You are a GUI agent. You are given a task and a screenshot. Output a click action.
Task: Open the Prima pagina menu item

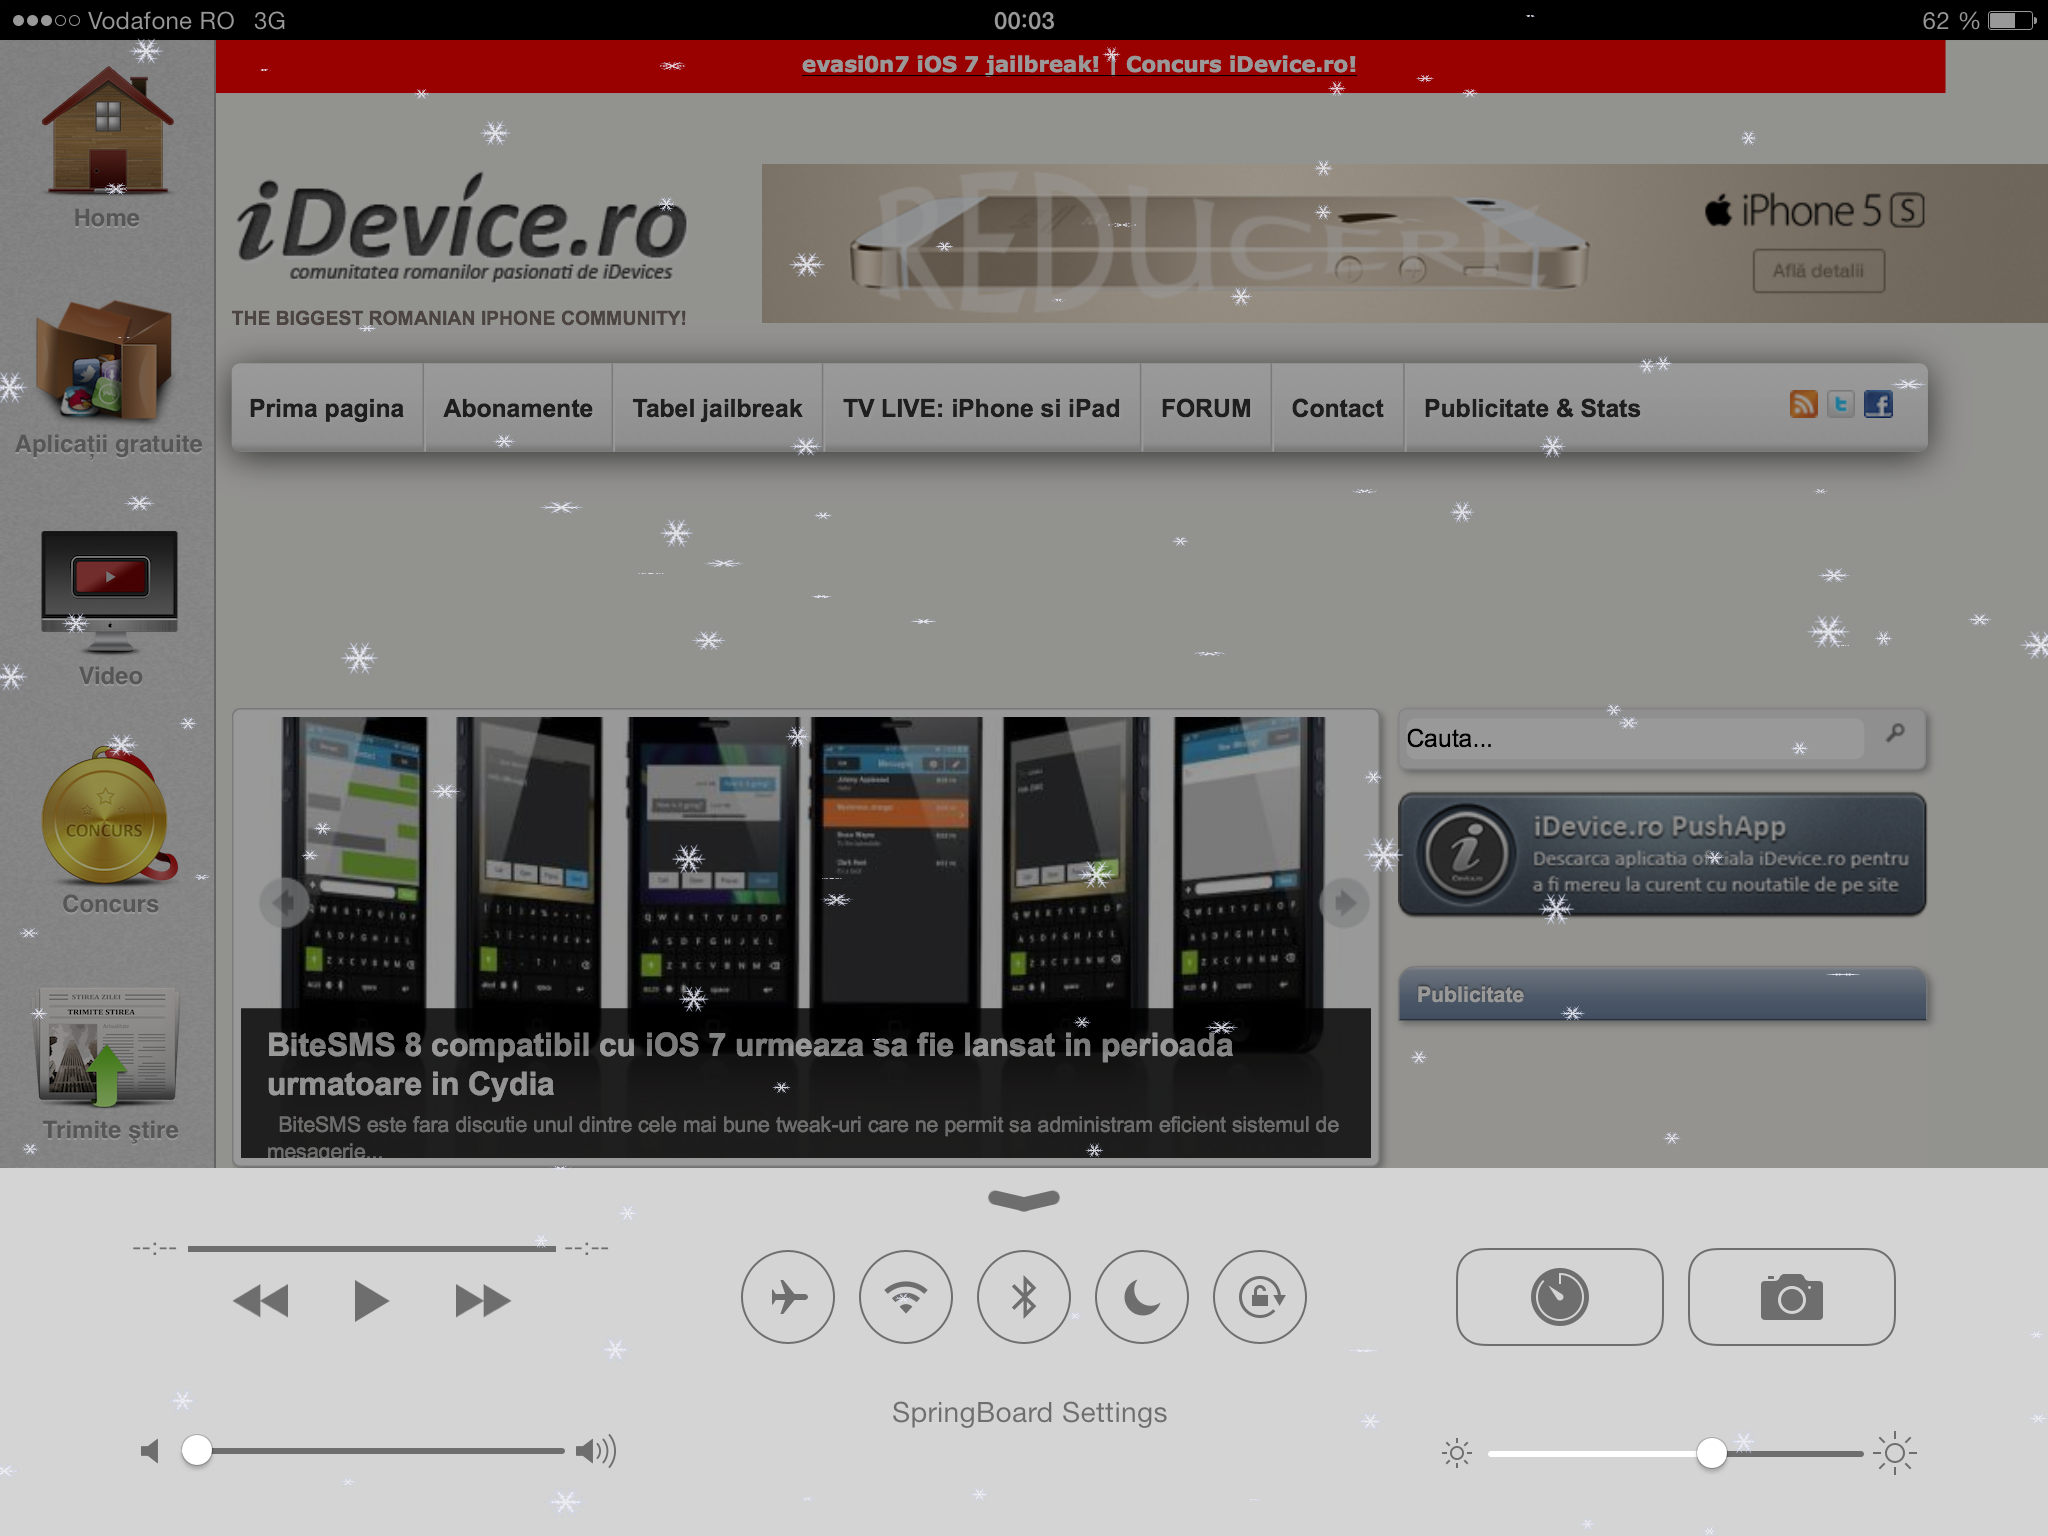pos(327,408)
